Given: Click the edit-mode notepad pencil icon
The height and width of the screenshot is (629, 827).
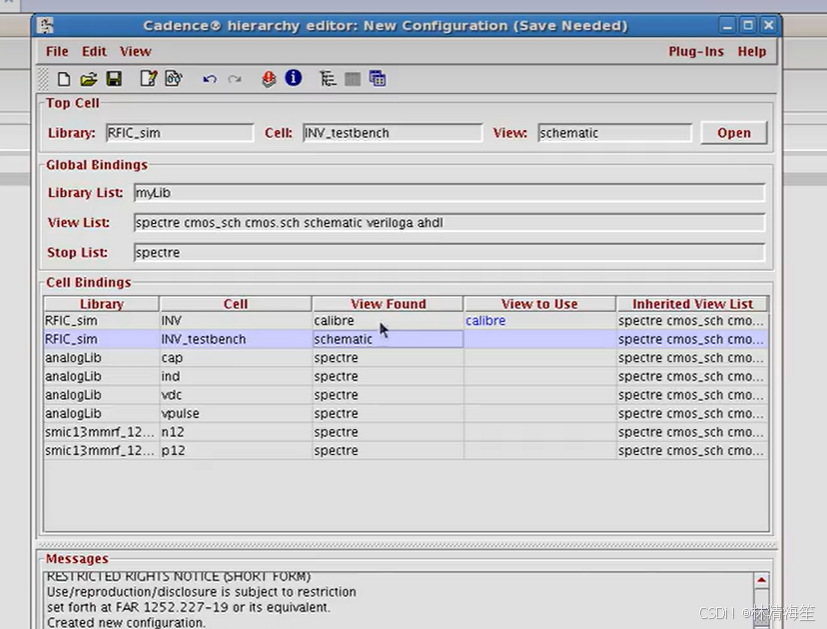Looking at the screenshot, I should coord(149,79).
